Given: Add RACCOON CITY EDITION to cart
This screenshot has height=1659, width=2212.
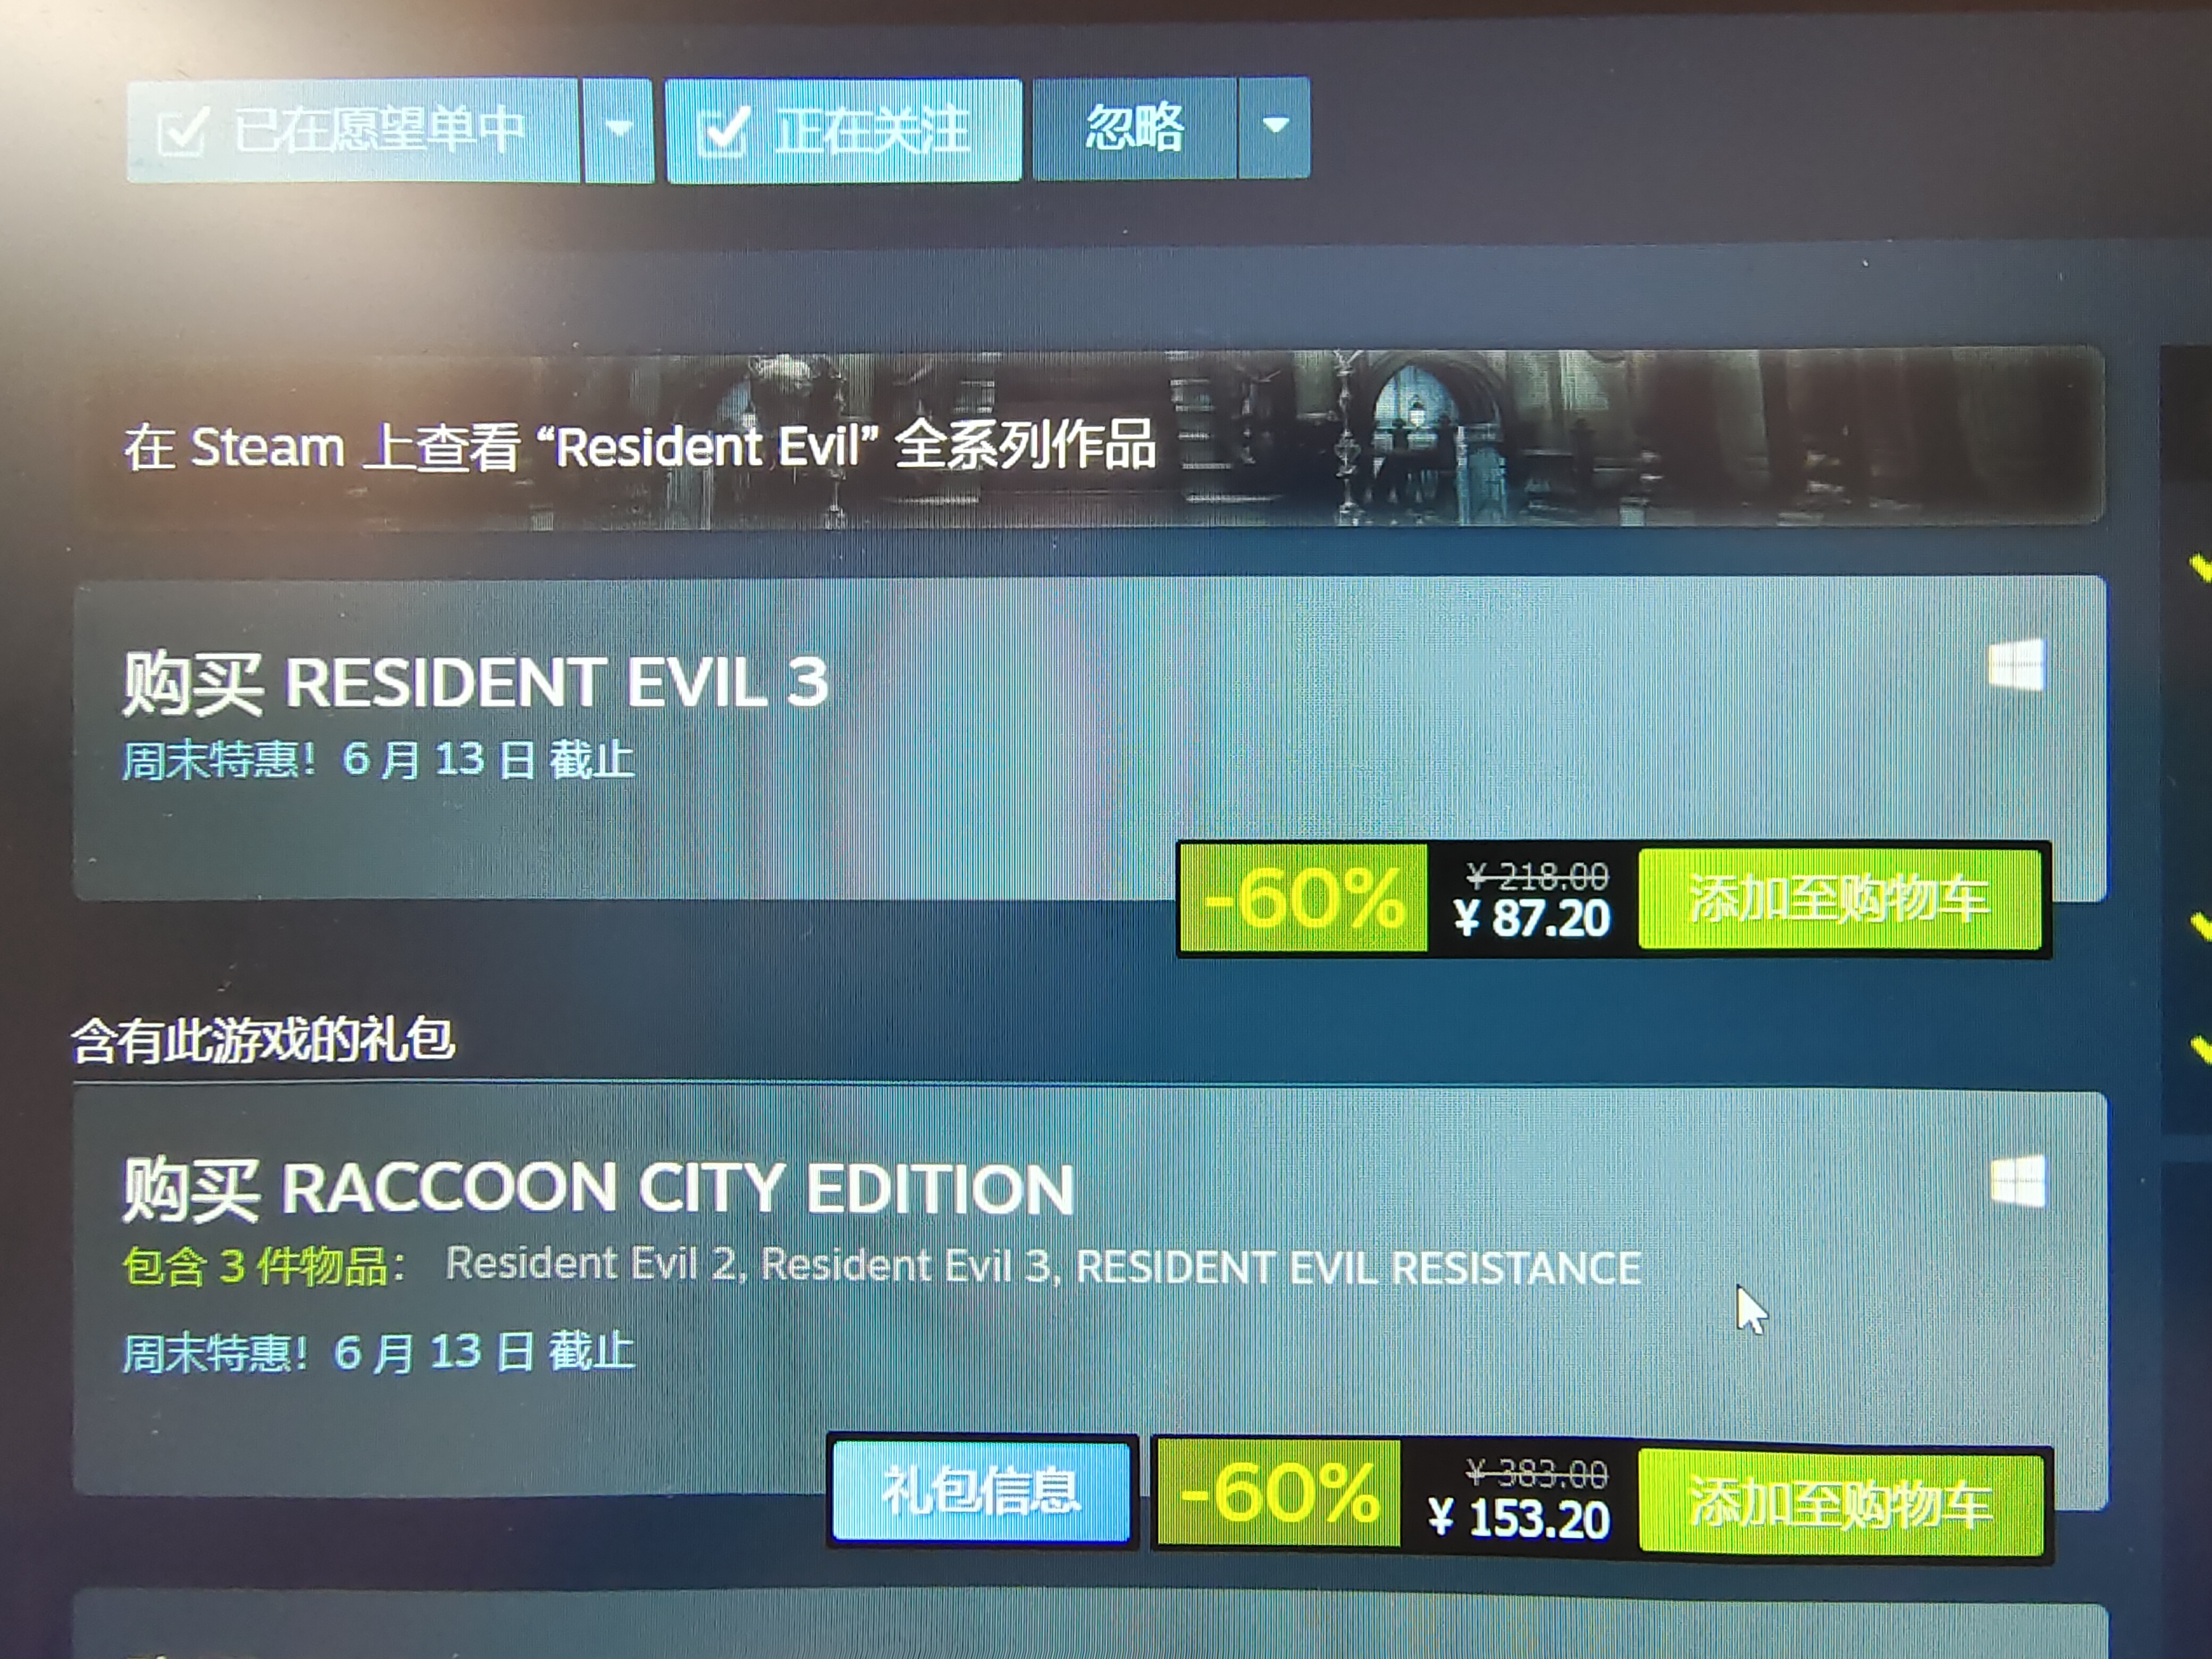Looking at the screenshot, I should click(1840, 1503).
